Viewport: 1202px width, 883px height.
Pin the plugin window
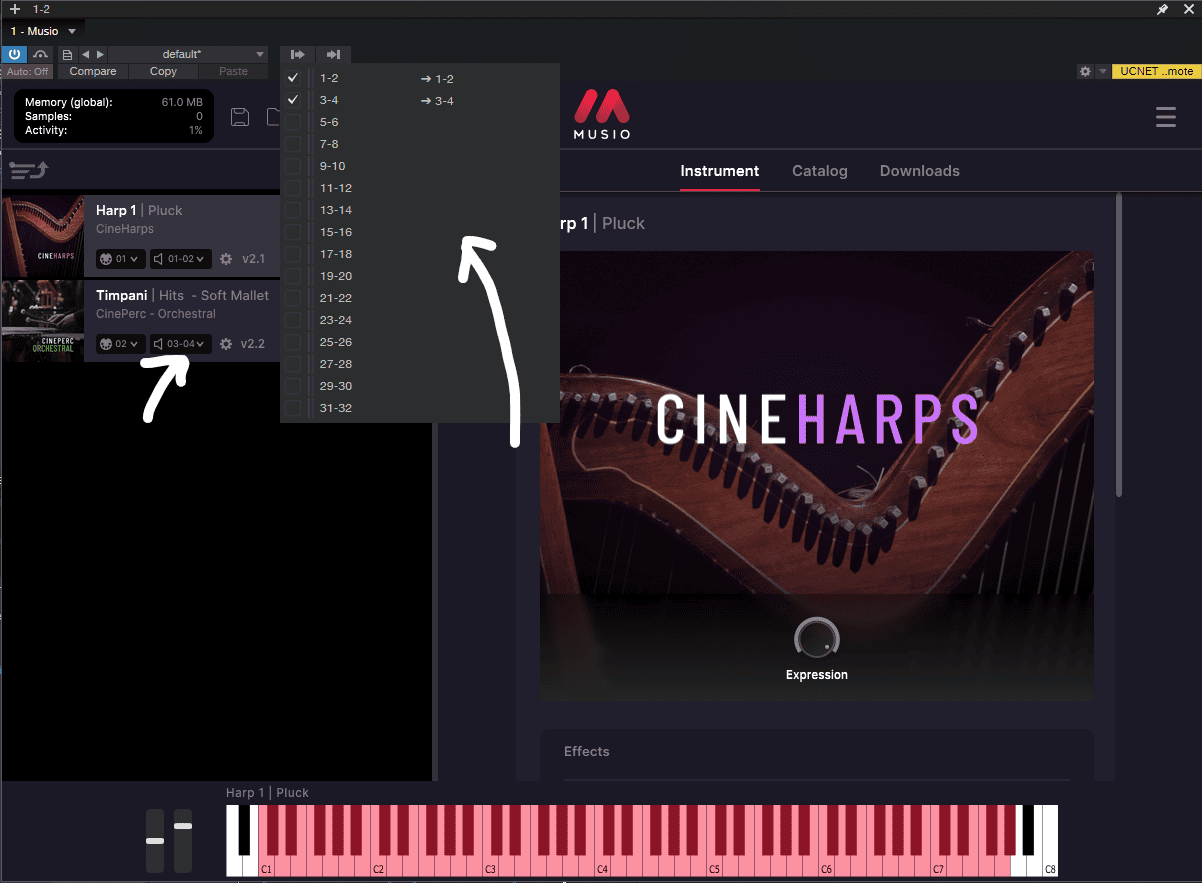click(1162, 9)
